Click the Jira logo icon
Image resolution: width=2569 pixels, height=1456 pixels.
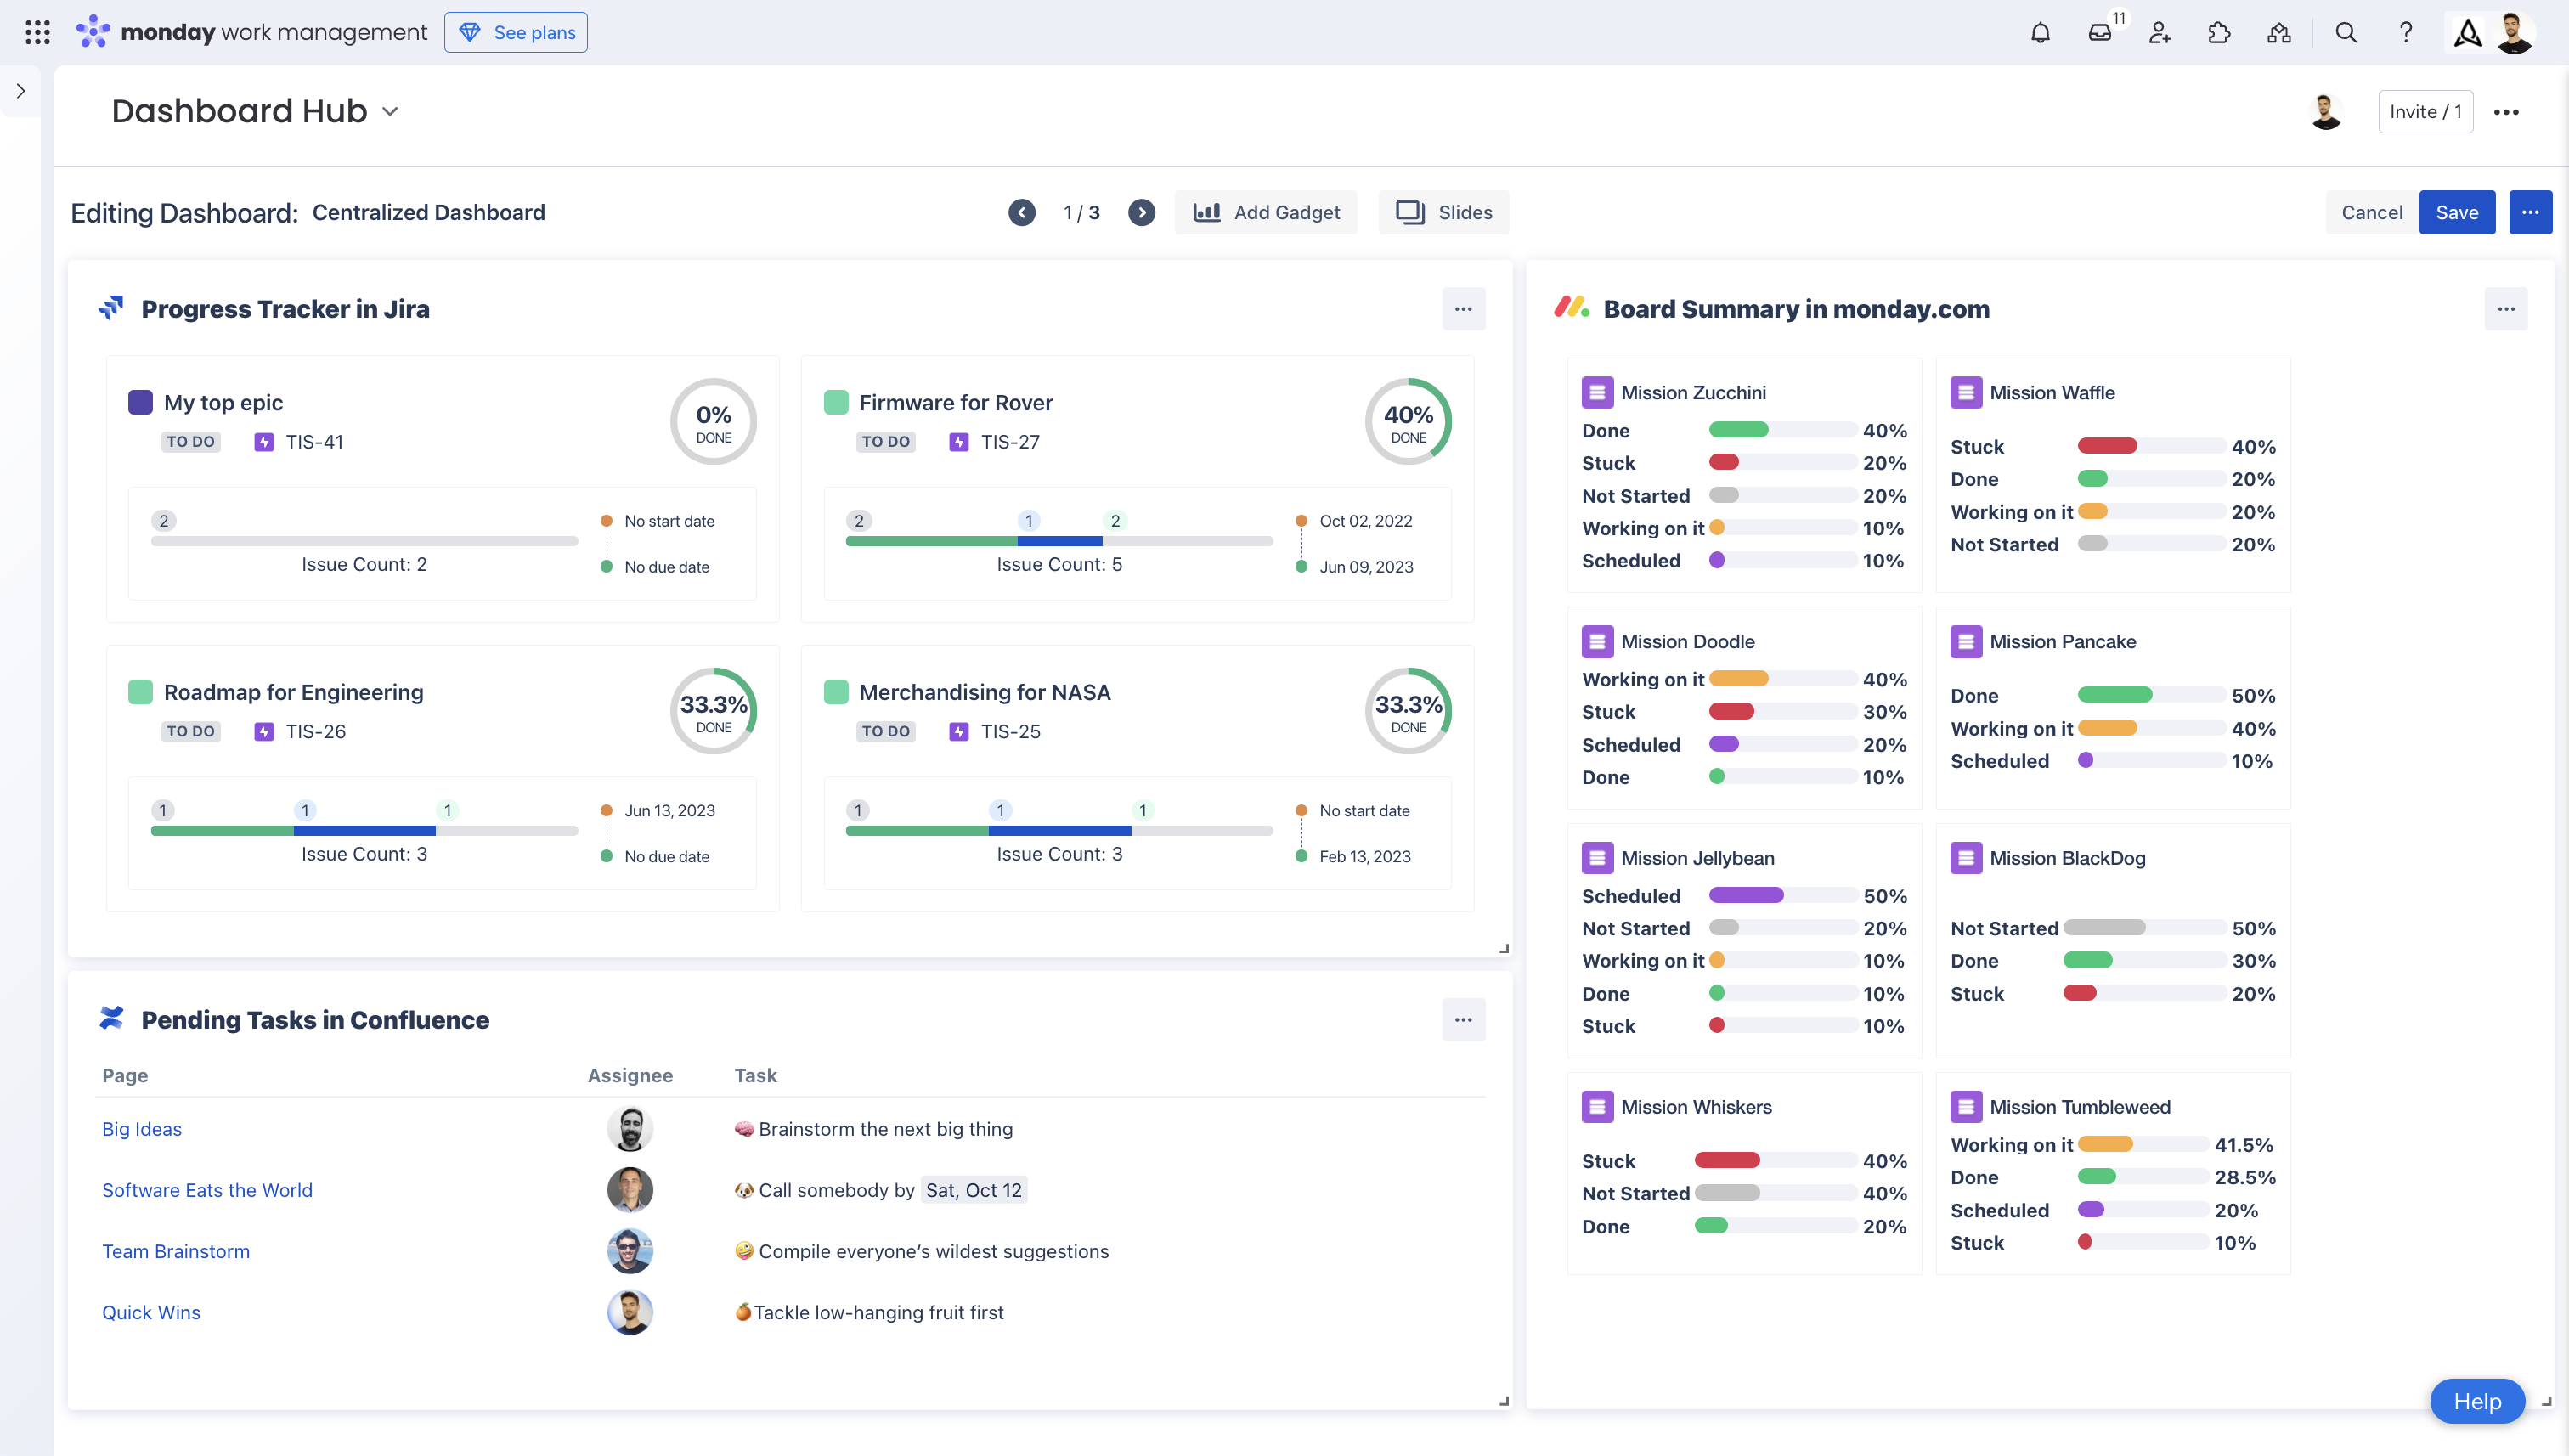[111, 308]
